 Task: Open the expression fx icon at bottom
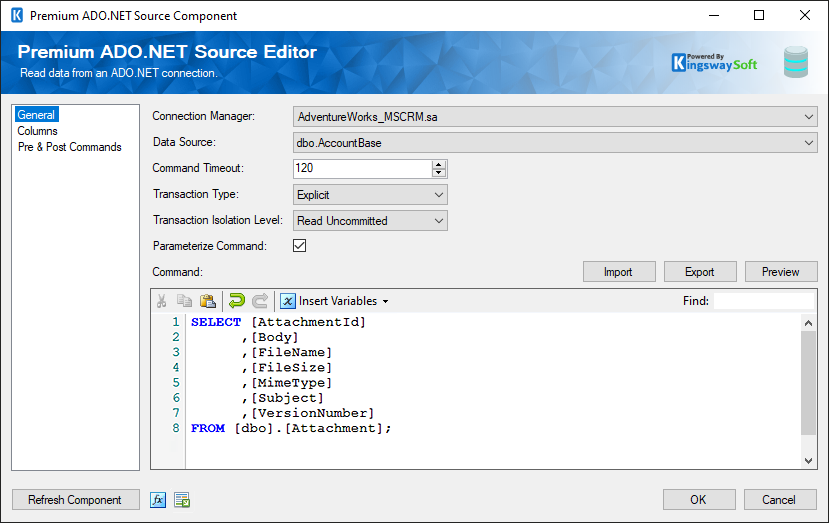(x=158, y=500)
